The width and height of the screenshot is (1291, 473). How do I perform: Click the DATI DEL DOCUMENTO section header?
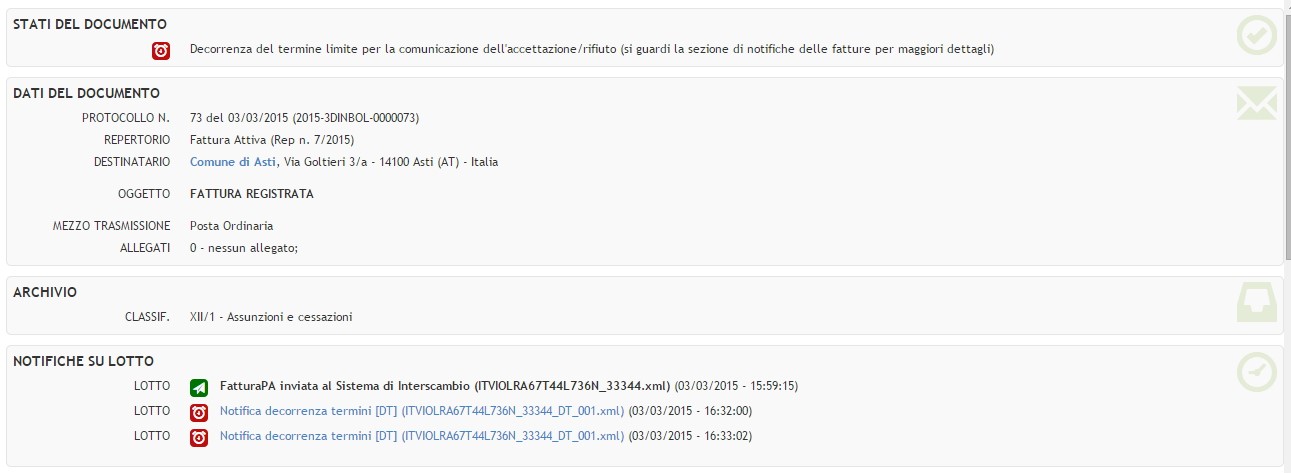(86, 93)
